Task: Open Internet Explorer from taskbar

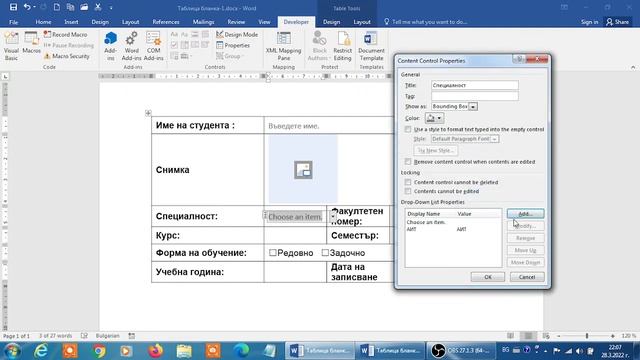Action: pyautogui.click(x=41, y=351)
